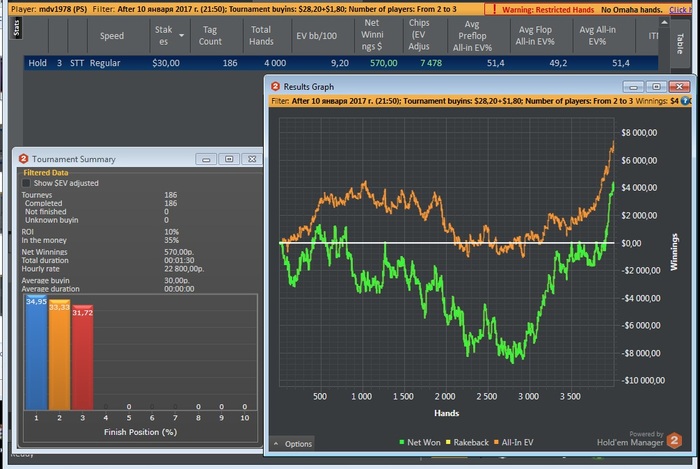Click the Total duration 00:01:30 value

pyautogui.click(x=179, y=260)
